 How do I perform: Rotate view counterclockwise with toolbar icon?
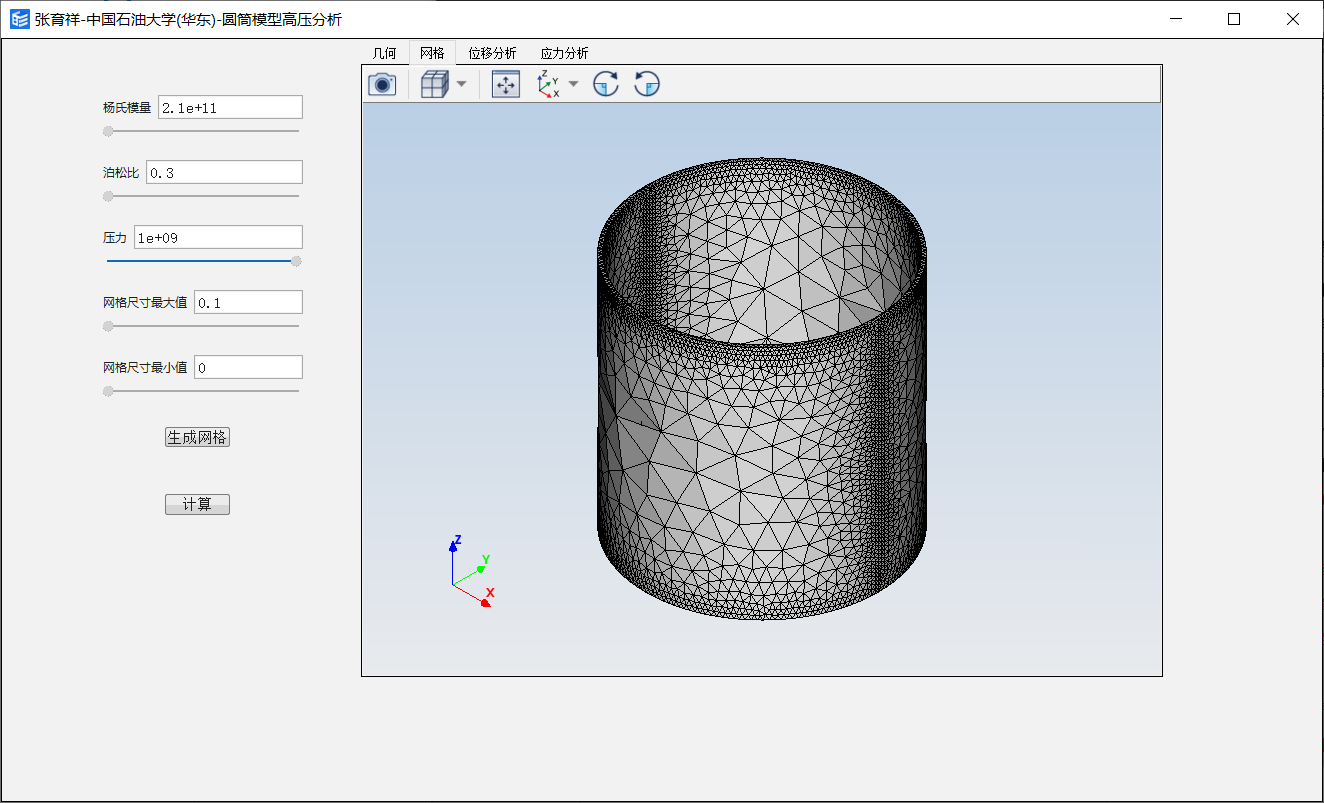coord(647,85)
